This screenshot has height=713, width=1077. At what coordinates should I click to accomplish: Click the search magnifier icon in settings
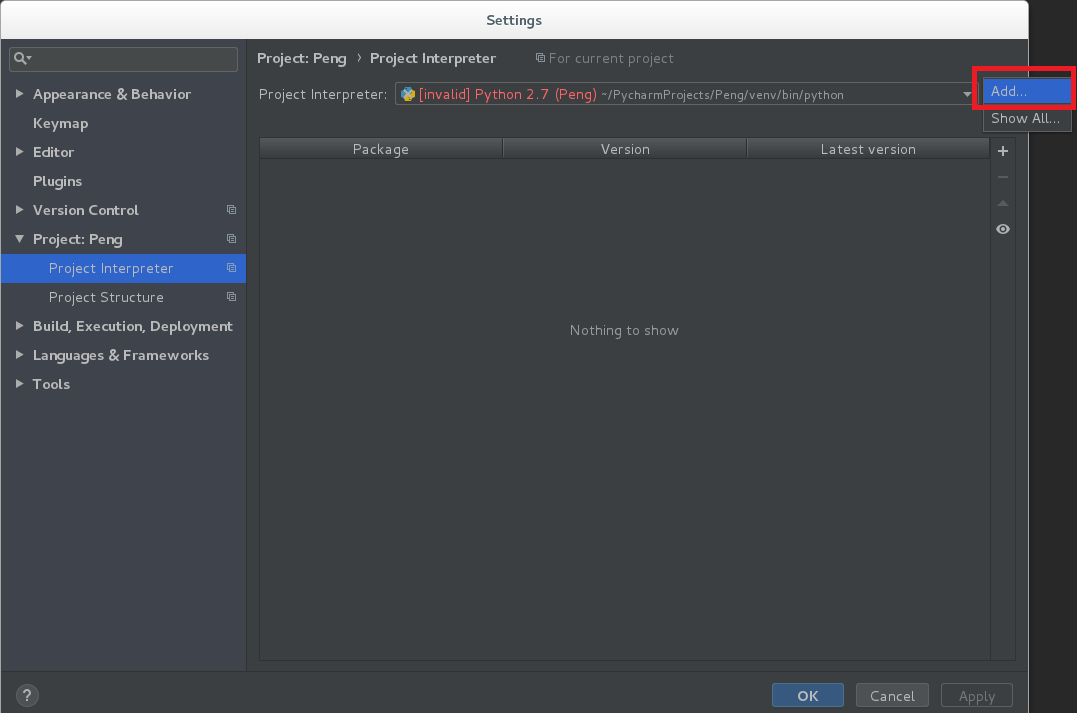click(x=22, y=58)
